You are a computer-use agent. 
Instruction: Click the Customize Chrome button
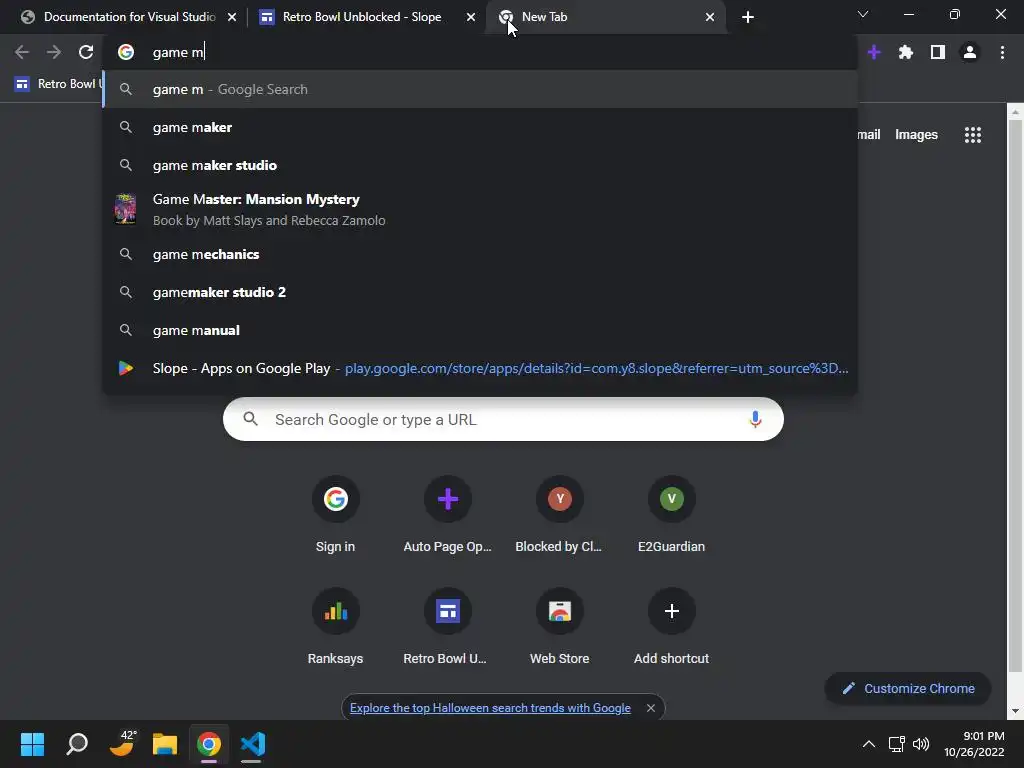tap(908, 688)
